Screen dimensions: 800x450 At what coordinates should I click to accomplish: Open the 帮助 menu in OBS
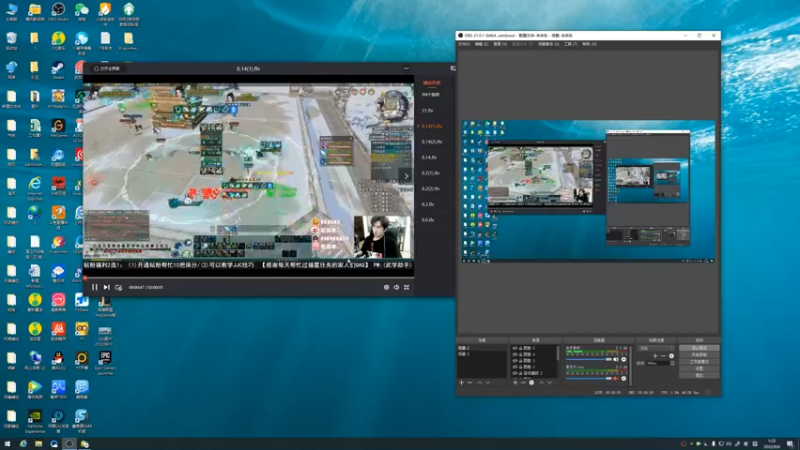click(589, 44)
